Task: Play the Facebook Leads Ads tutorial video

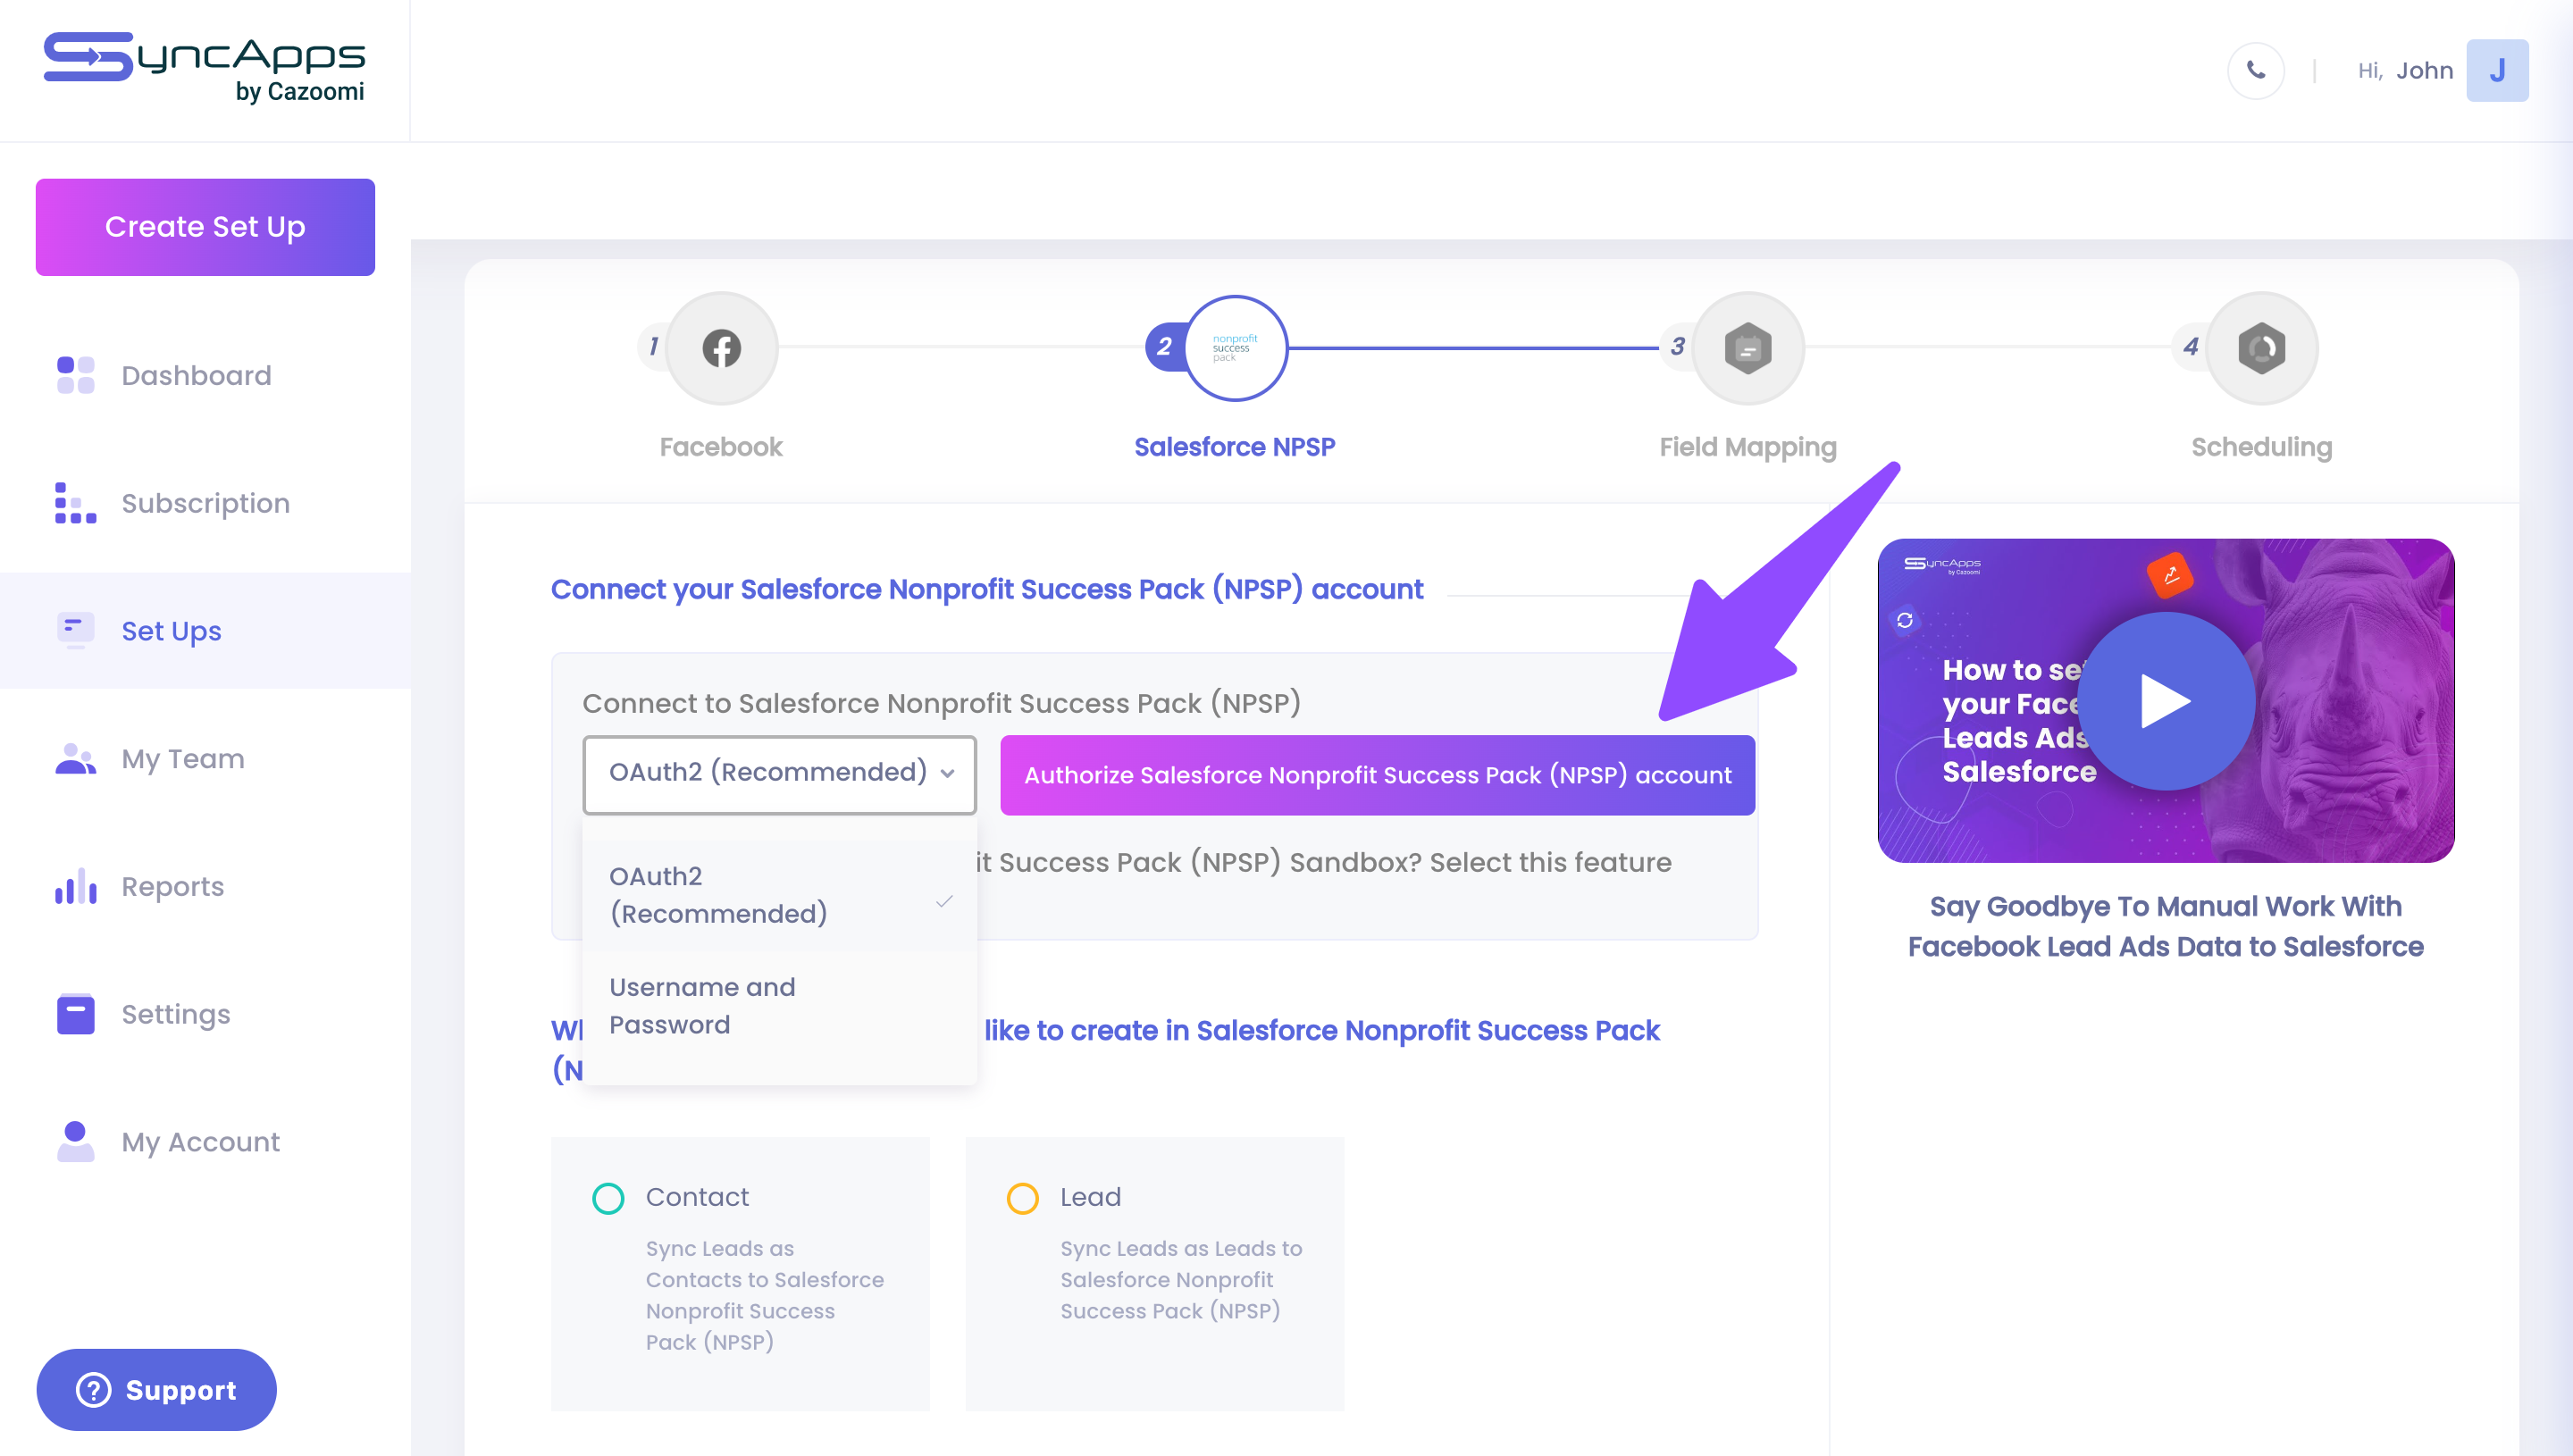Action: click(x=2165, y=701)
